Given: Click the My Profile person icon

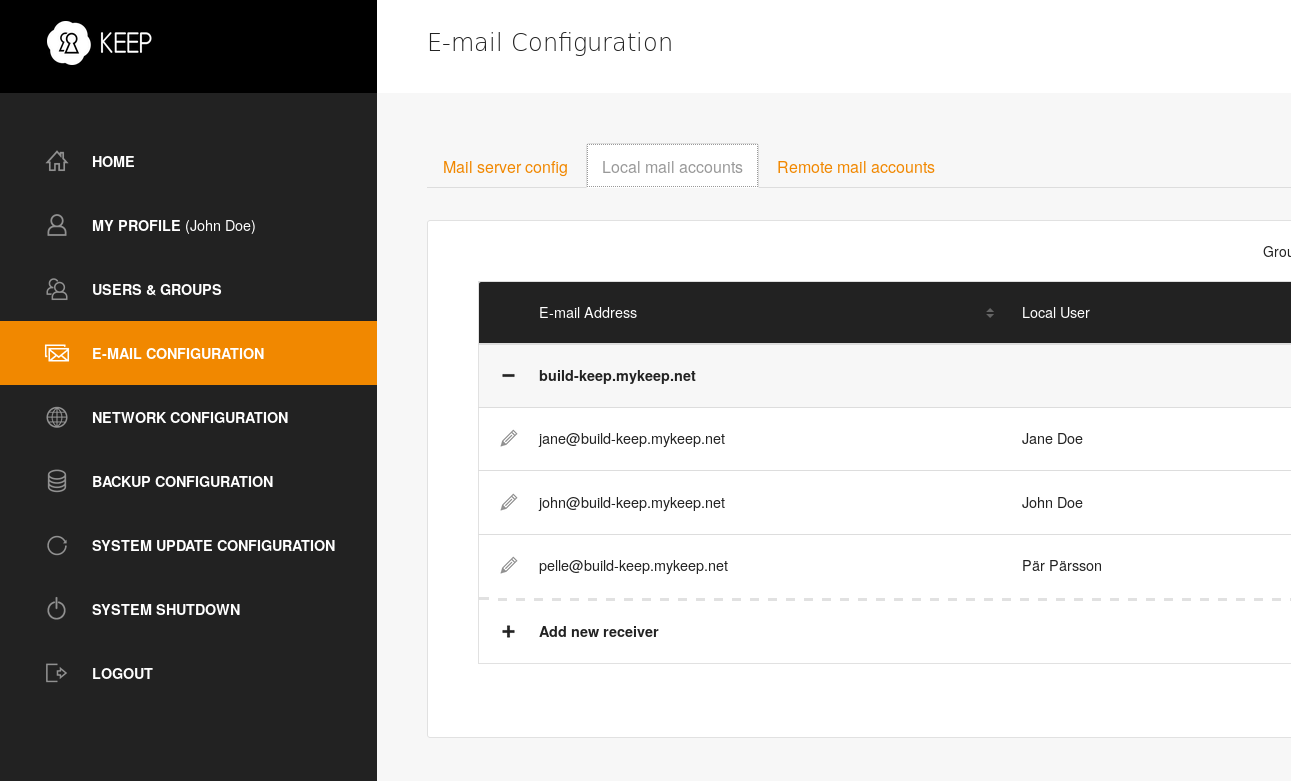Looking at the screenshot, I should 57,225.
